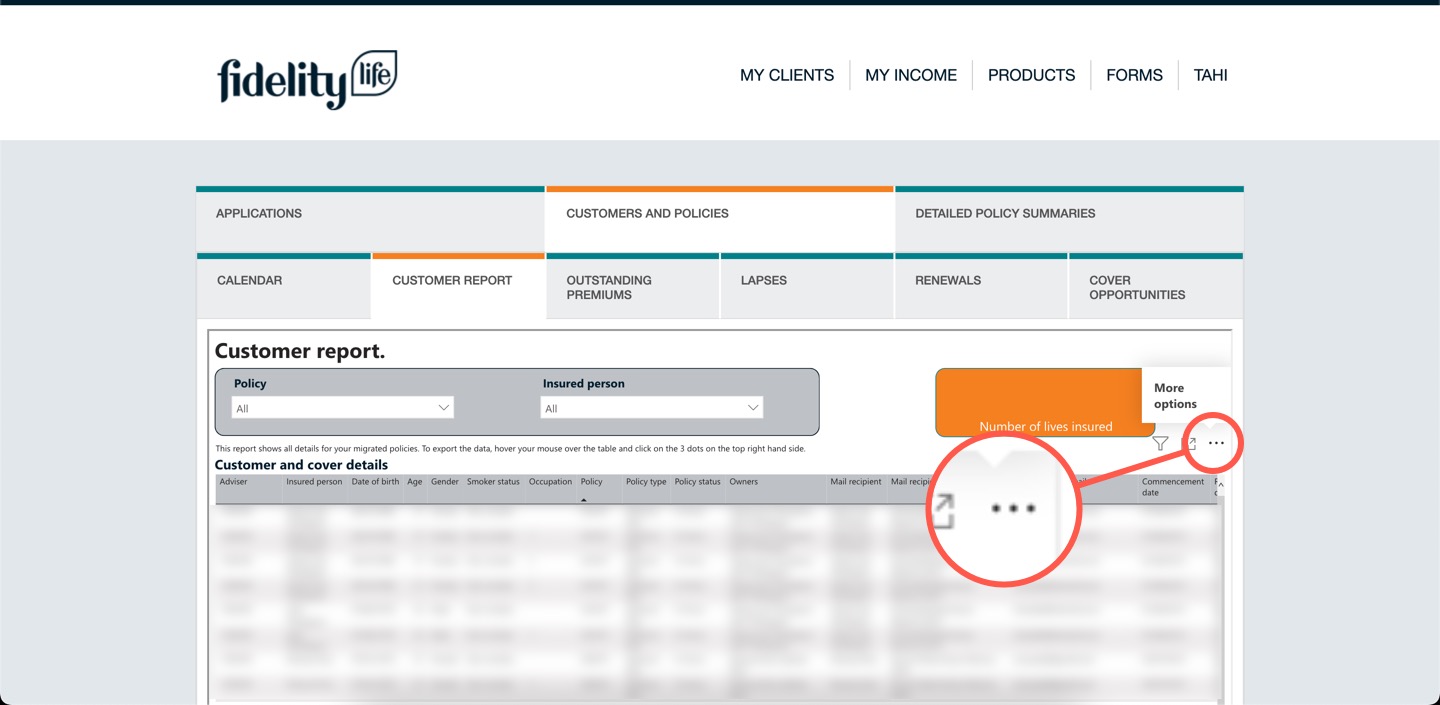Open the MY CLIENTS menu

(x=786, y=75)
